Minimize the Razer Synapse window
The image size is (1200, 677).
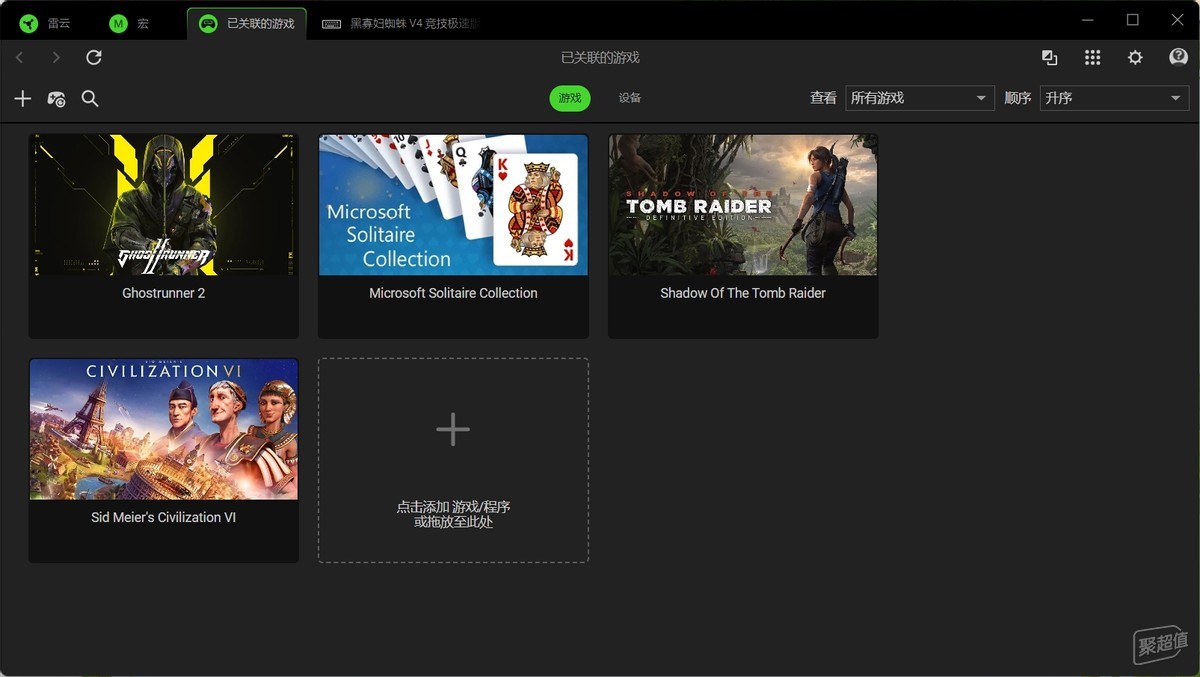point(1088,20)
